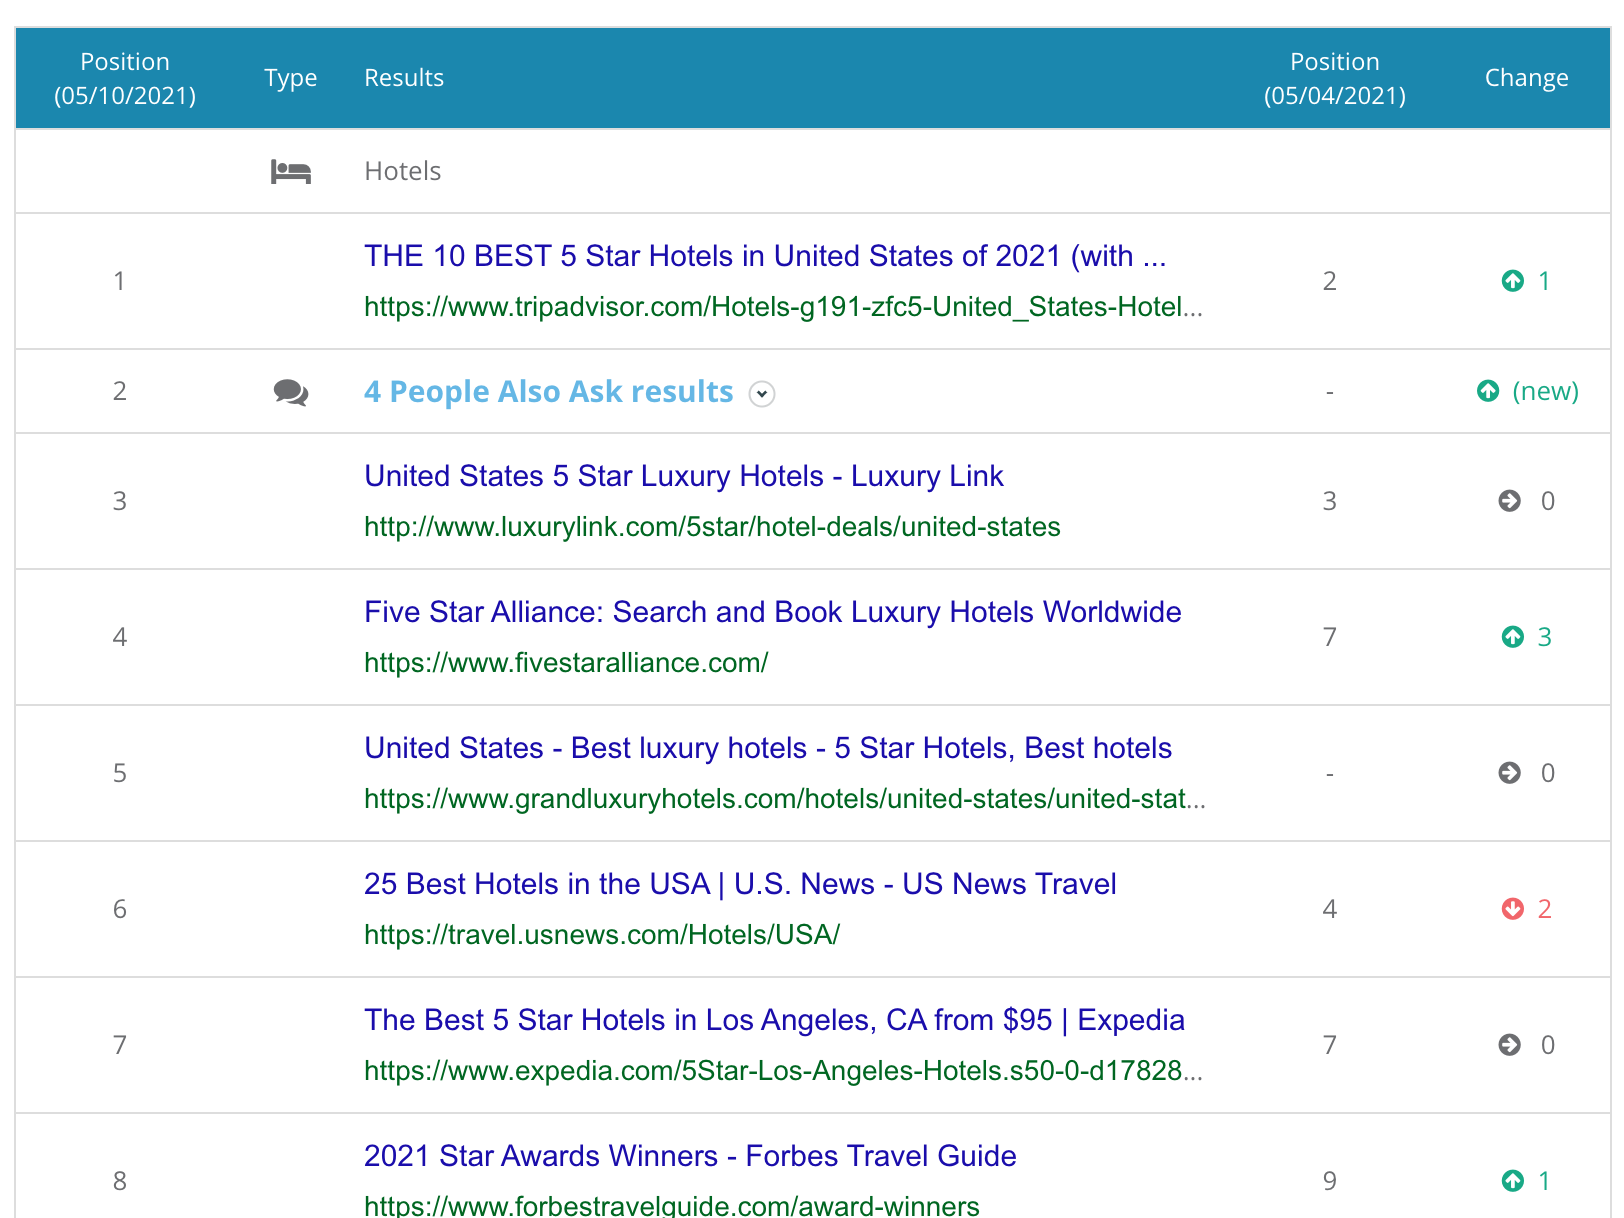Click the Hotels bed icon
Screen dimensions: 1624x1218
[x=290, y=172]
